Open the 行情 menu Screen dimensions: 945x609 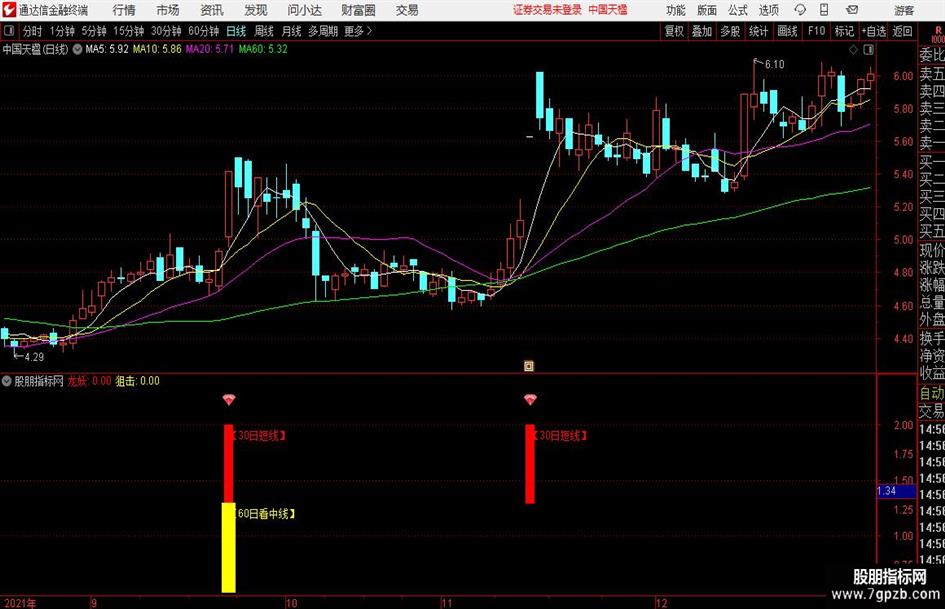pyautogui.click(x=124, y=10)
